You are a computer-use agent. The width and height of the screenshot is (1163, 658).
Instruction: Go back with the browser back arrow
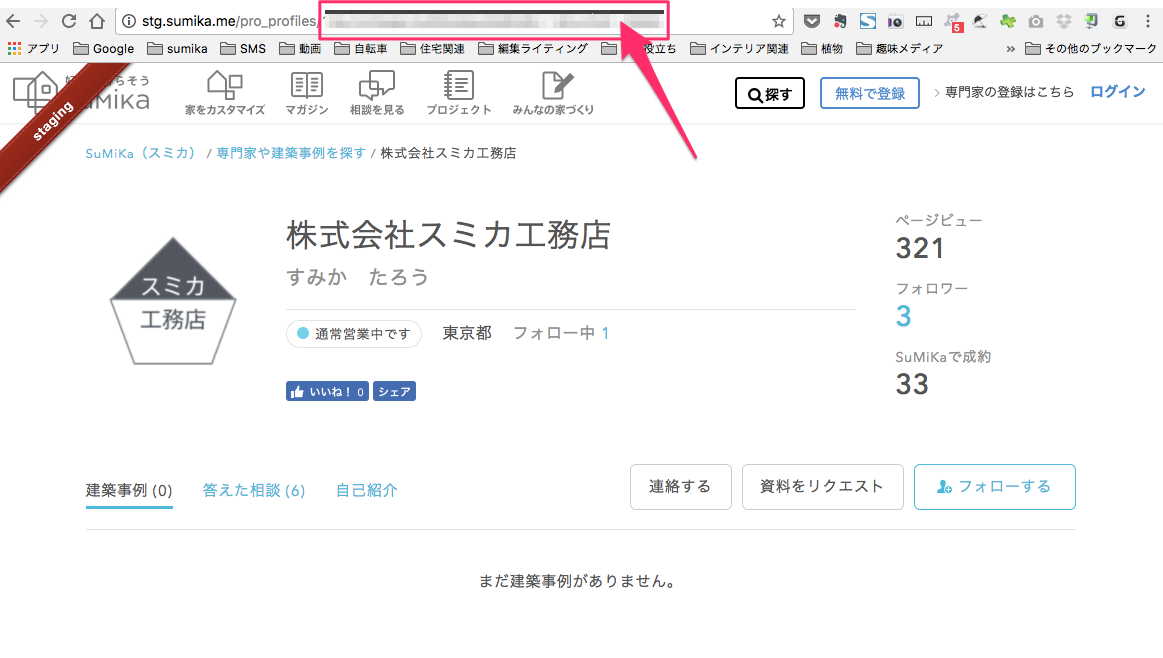tap(13, 21)
